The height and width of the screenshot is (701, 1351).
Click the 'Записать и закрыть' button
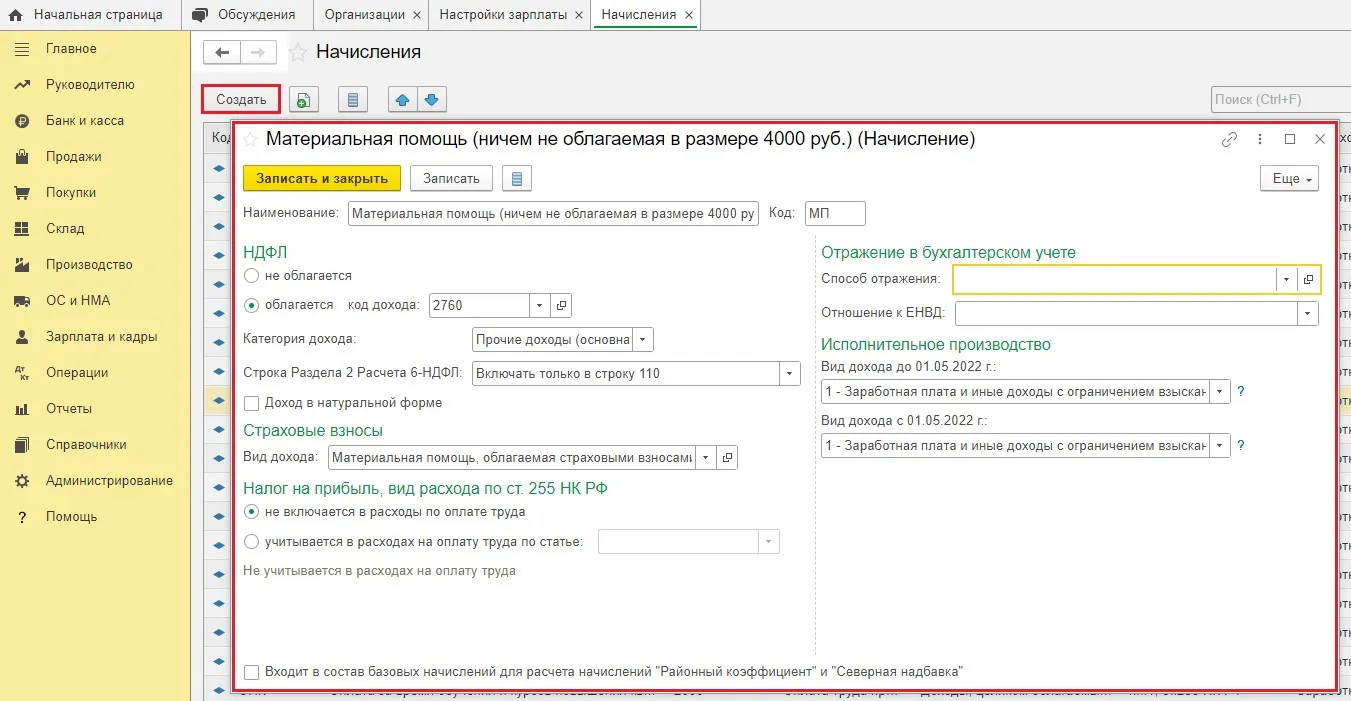[x=321, y=178]
